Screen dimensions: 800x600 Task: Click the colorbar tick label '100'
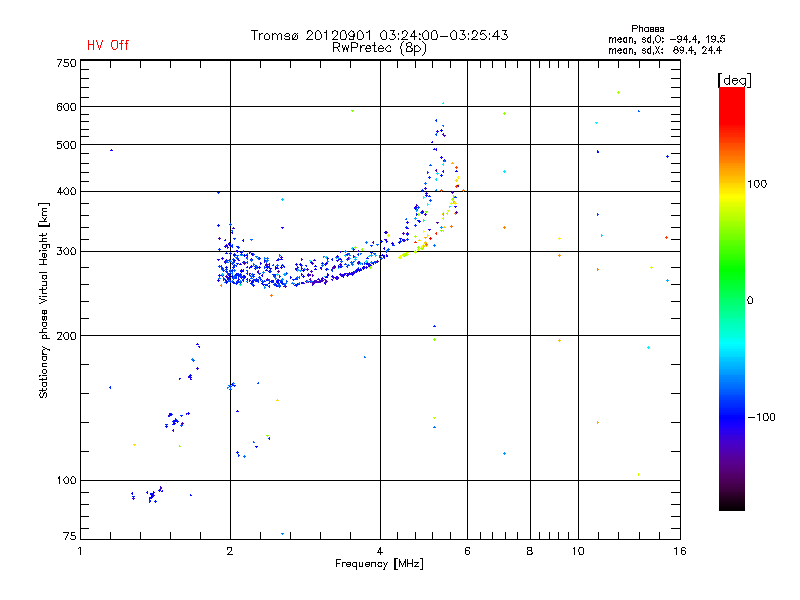[757, 184]
